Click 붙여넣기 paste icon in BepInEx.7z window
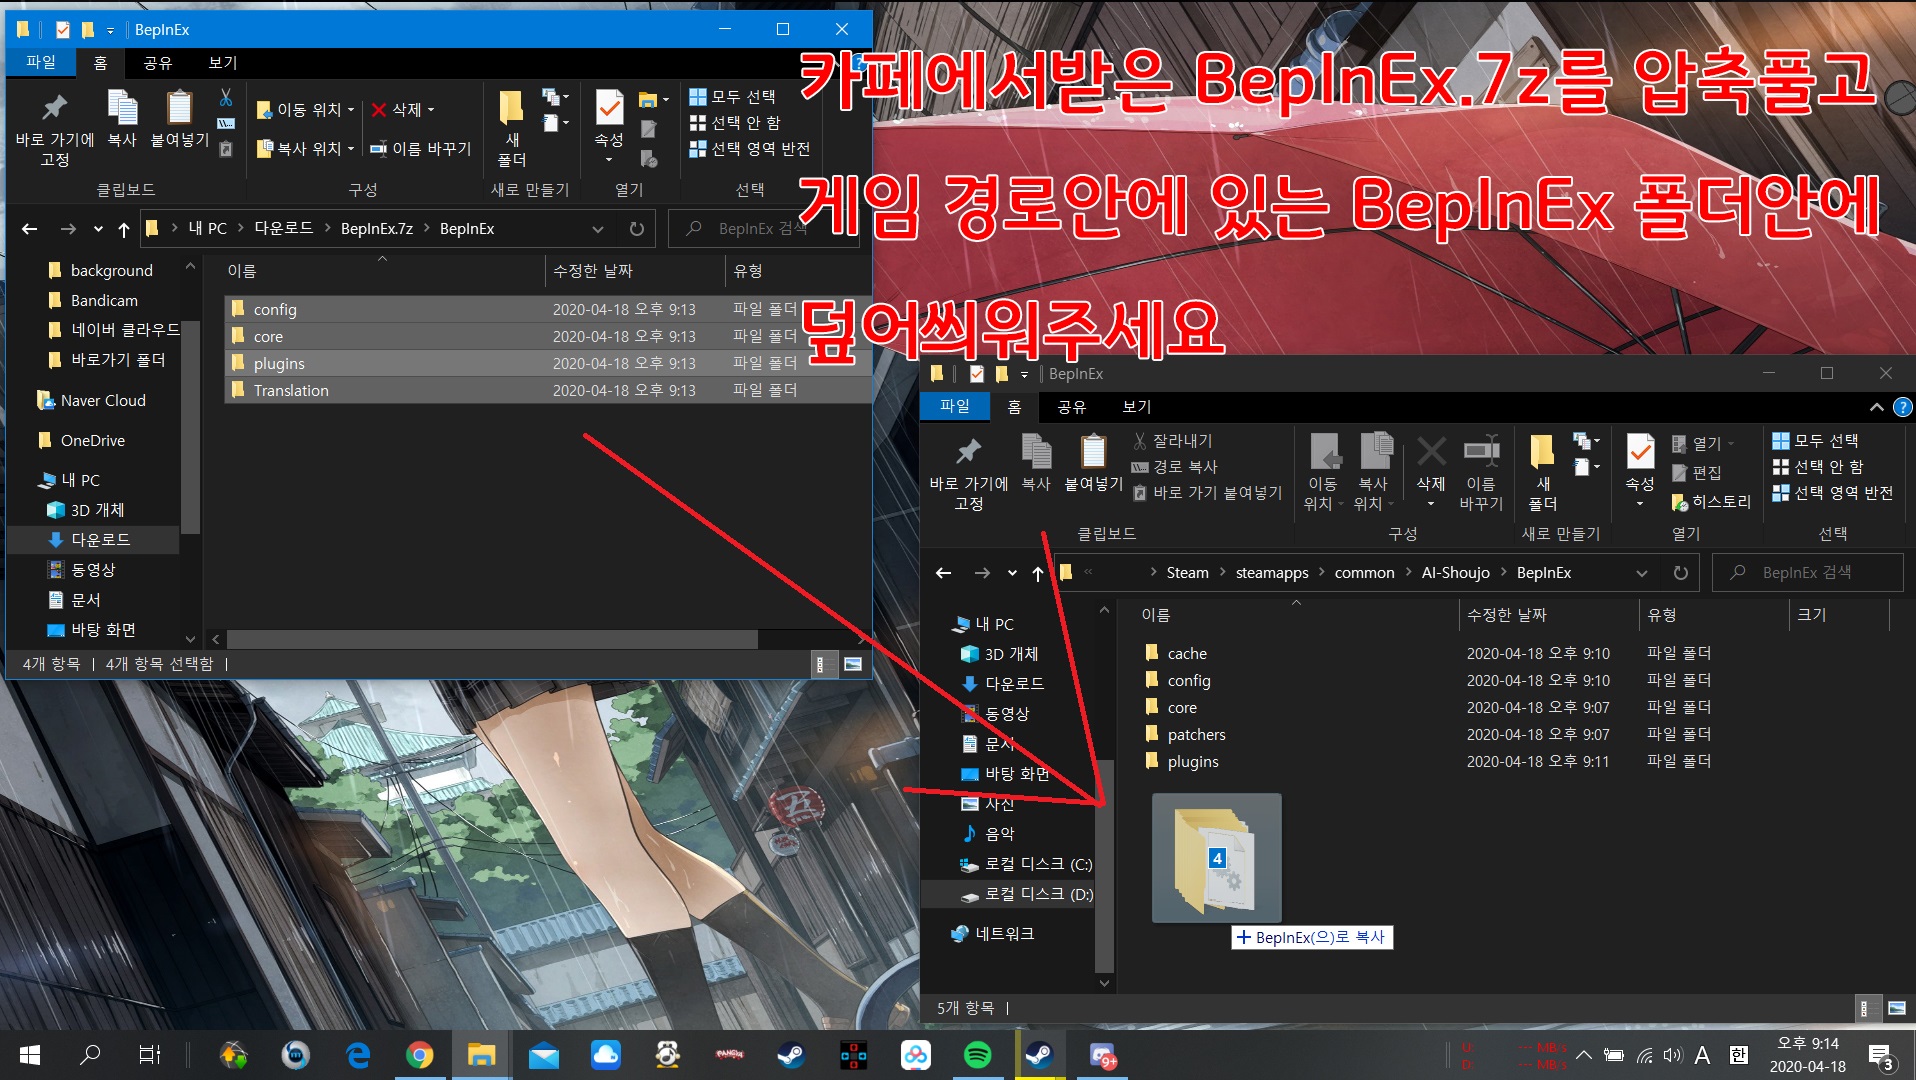Image resolution: width=1916 pixels, height=1080 pixels. coord(180,118)
